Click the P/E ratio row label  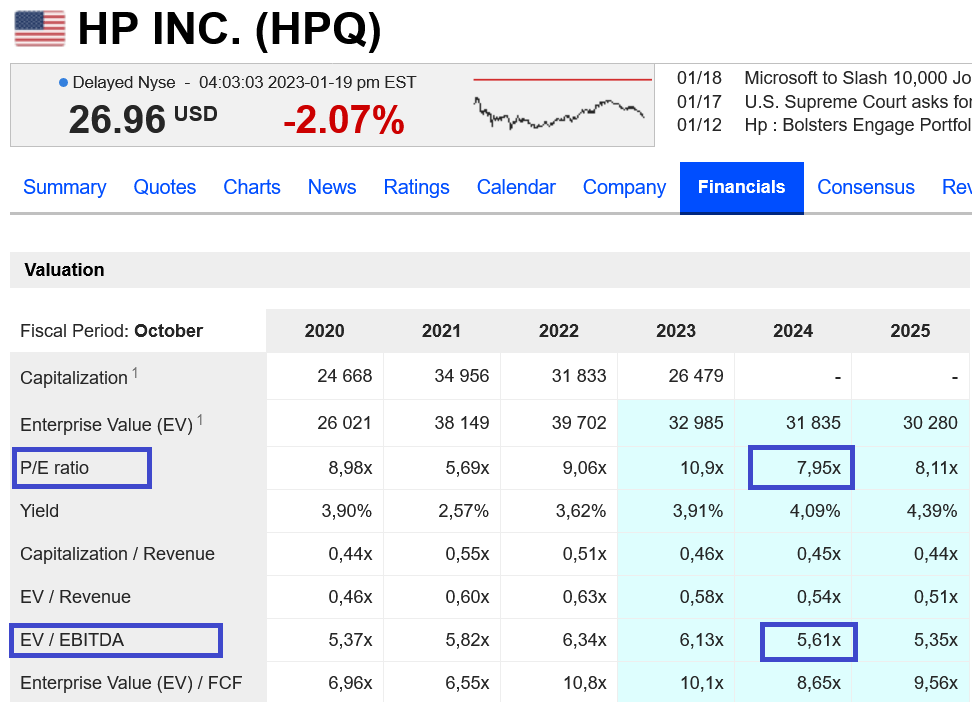pyautogui.click(x=55, y=468)
